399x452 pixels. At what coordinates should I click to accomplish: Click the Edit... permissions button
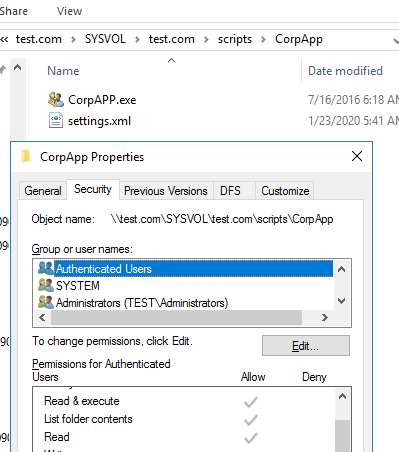pyautogui.click(x=306, y=346)
